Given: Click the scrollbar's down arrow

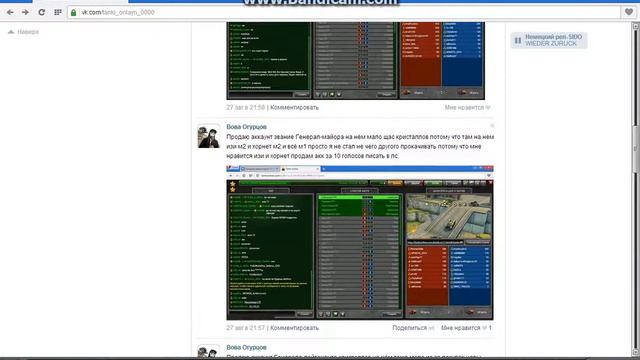Looking at the screenshot, I should click(636, 352).
